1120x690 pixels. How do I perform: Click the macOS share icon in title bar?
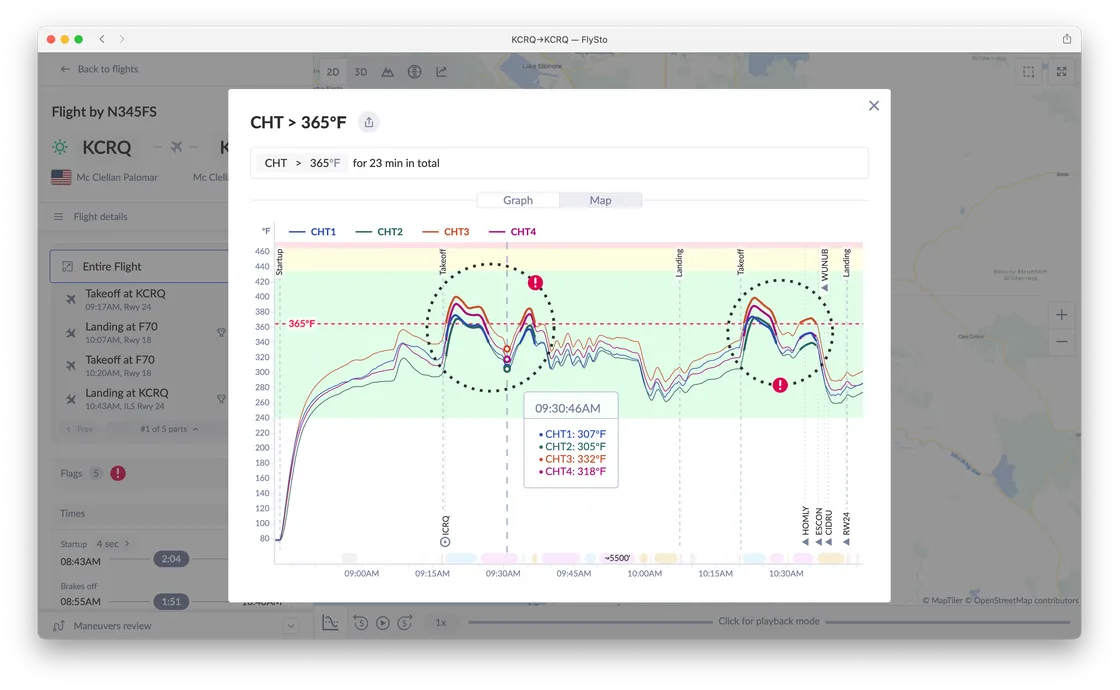1066,39
